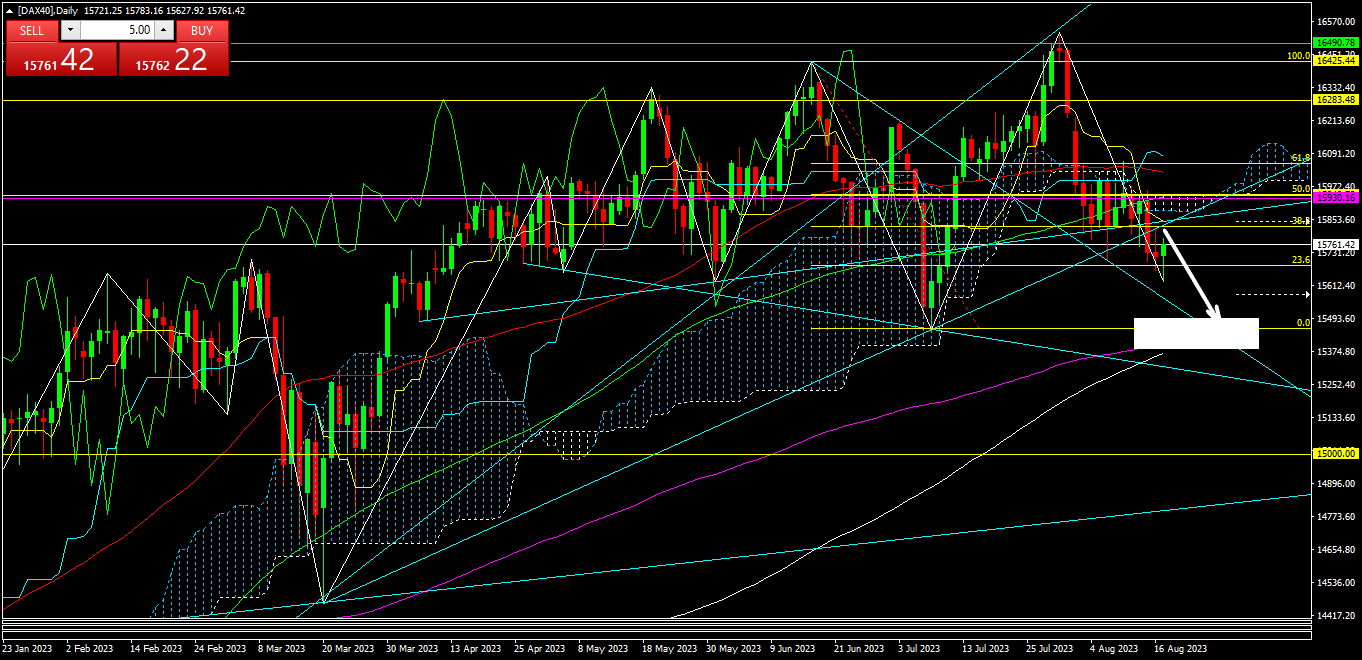The image size is (1362, 660).
Task: Select the yellow 15000.00 level tag
Action: tap(1336, 454)
